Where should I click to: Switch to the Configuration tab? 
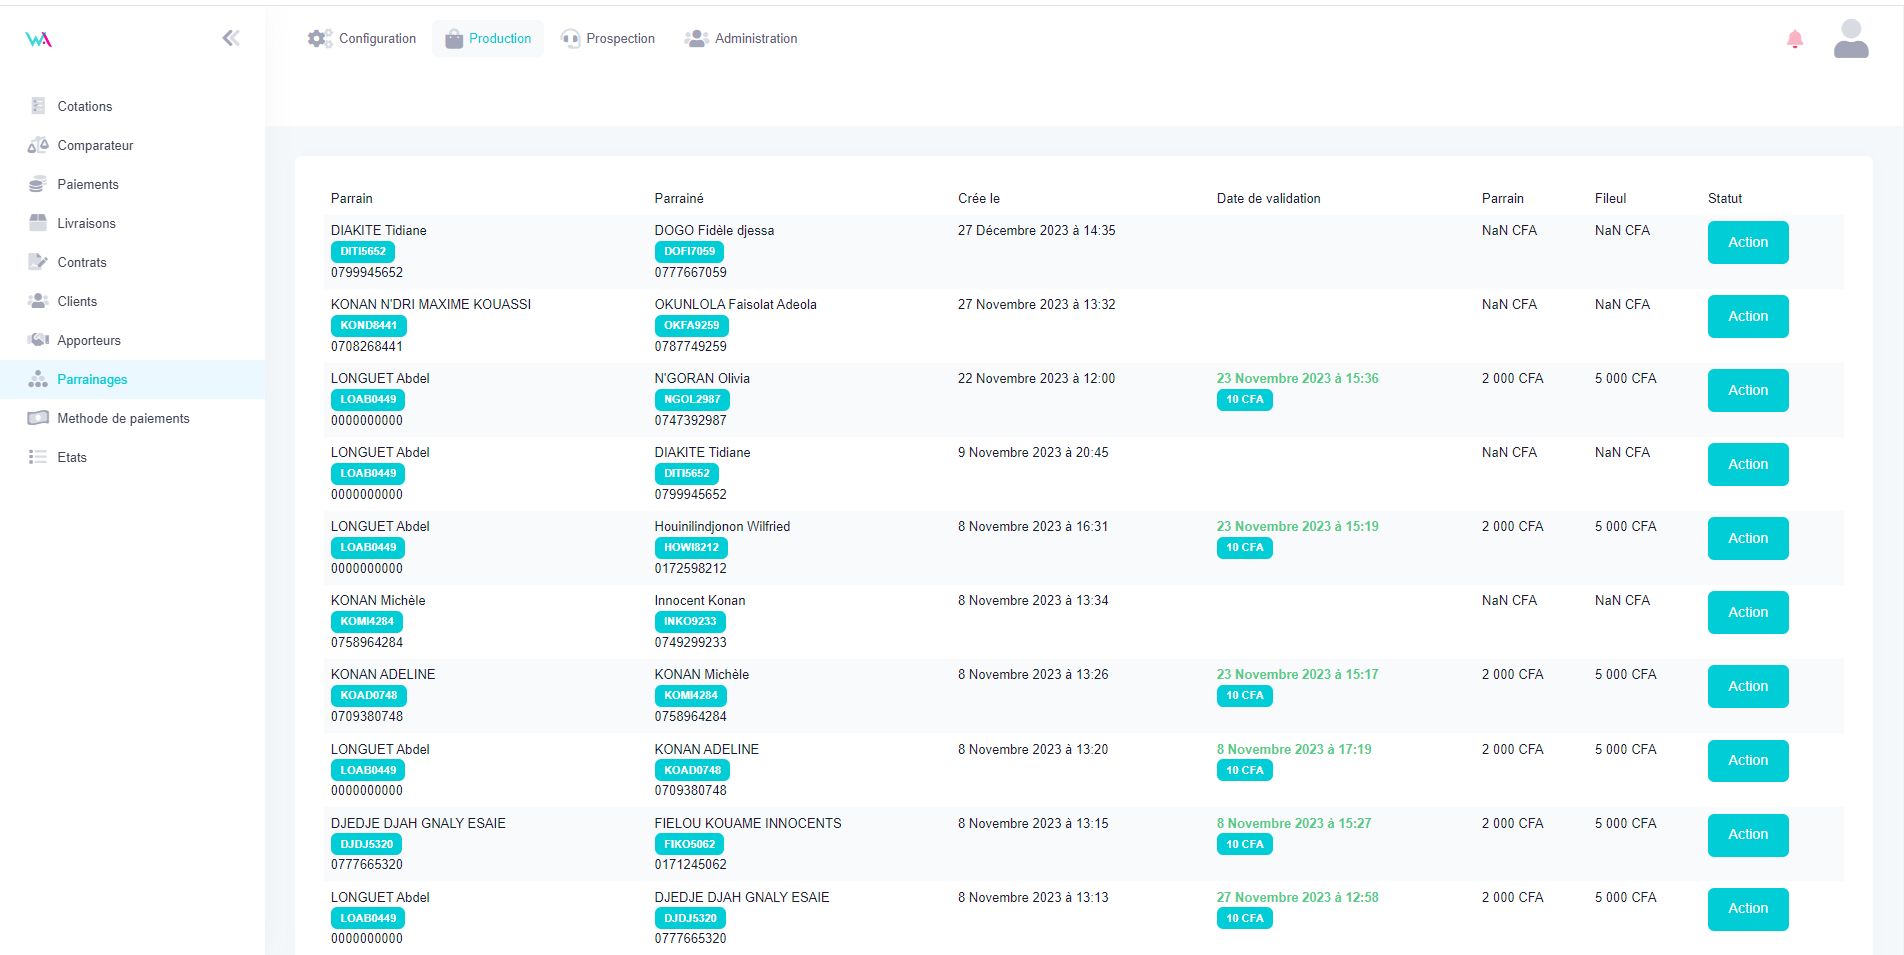click(362, 39)
